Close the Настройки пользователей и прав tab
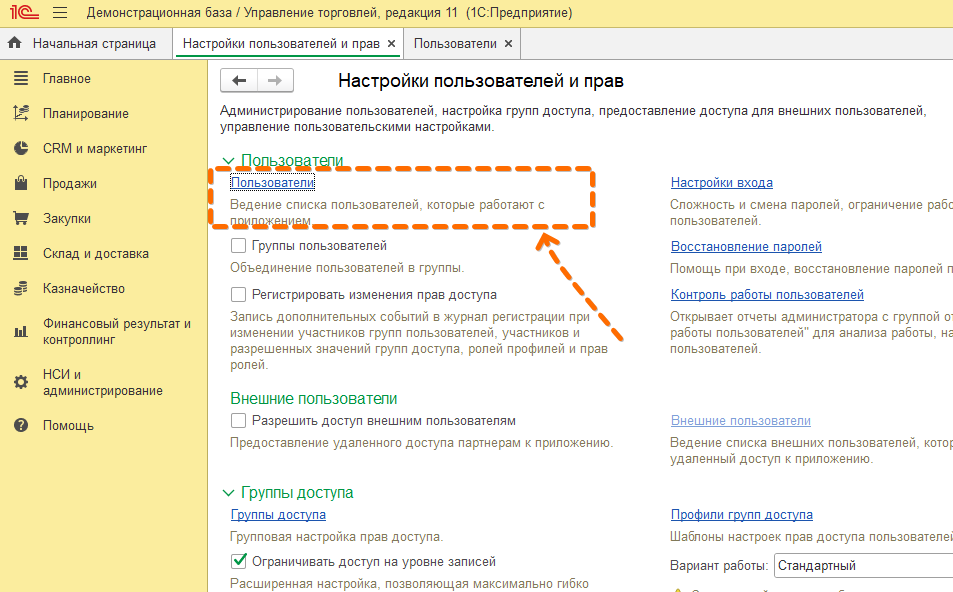 pyautogui.click(x=391, y=44)
